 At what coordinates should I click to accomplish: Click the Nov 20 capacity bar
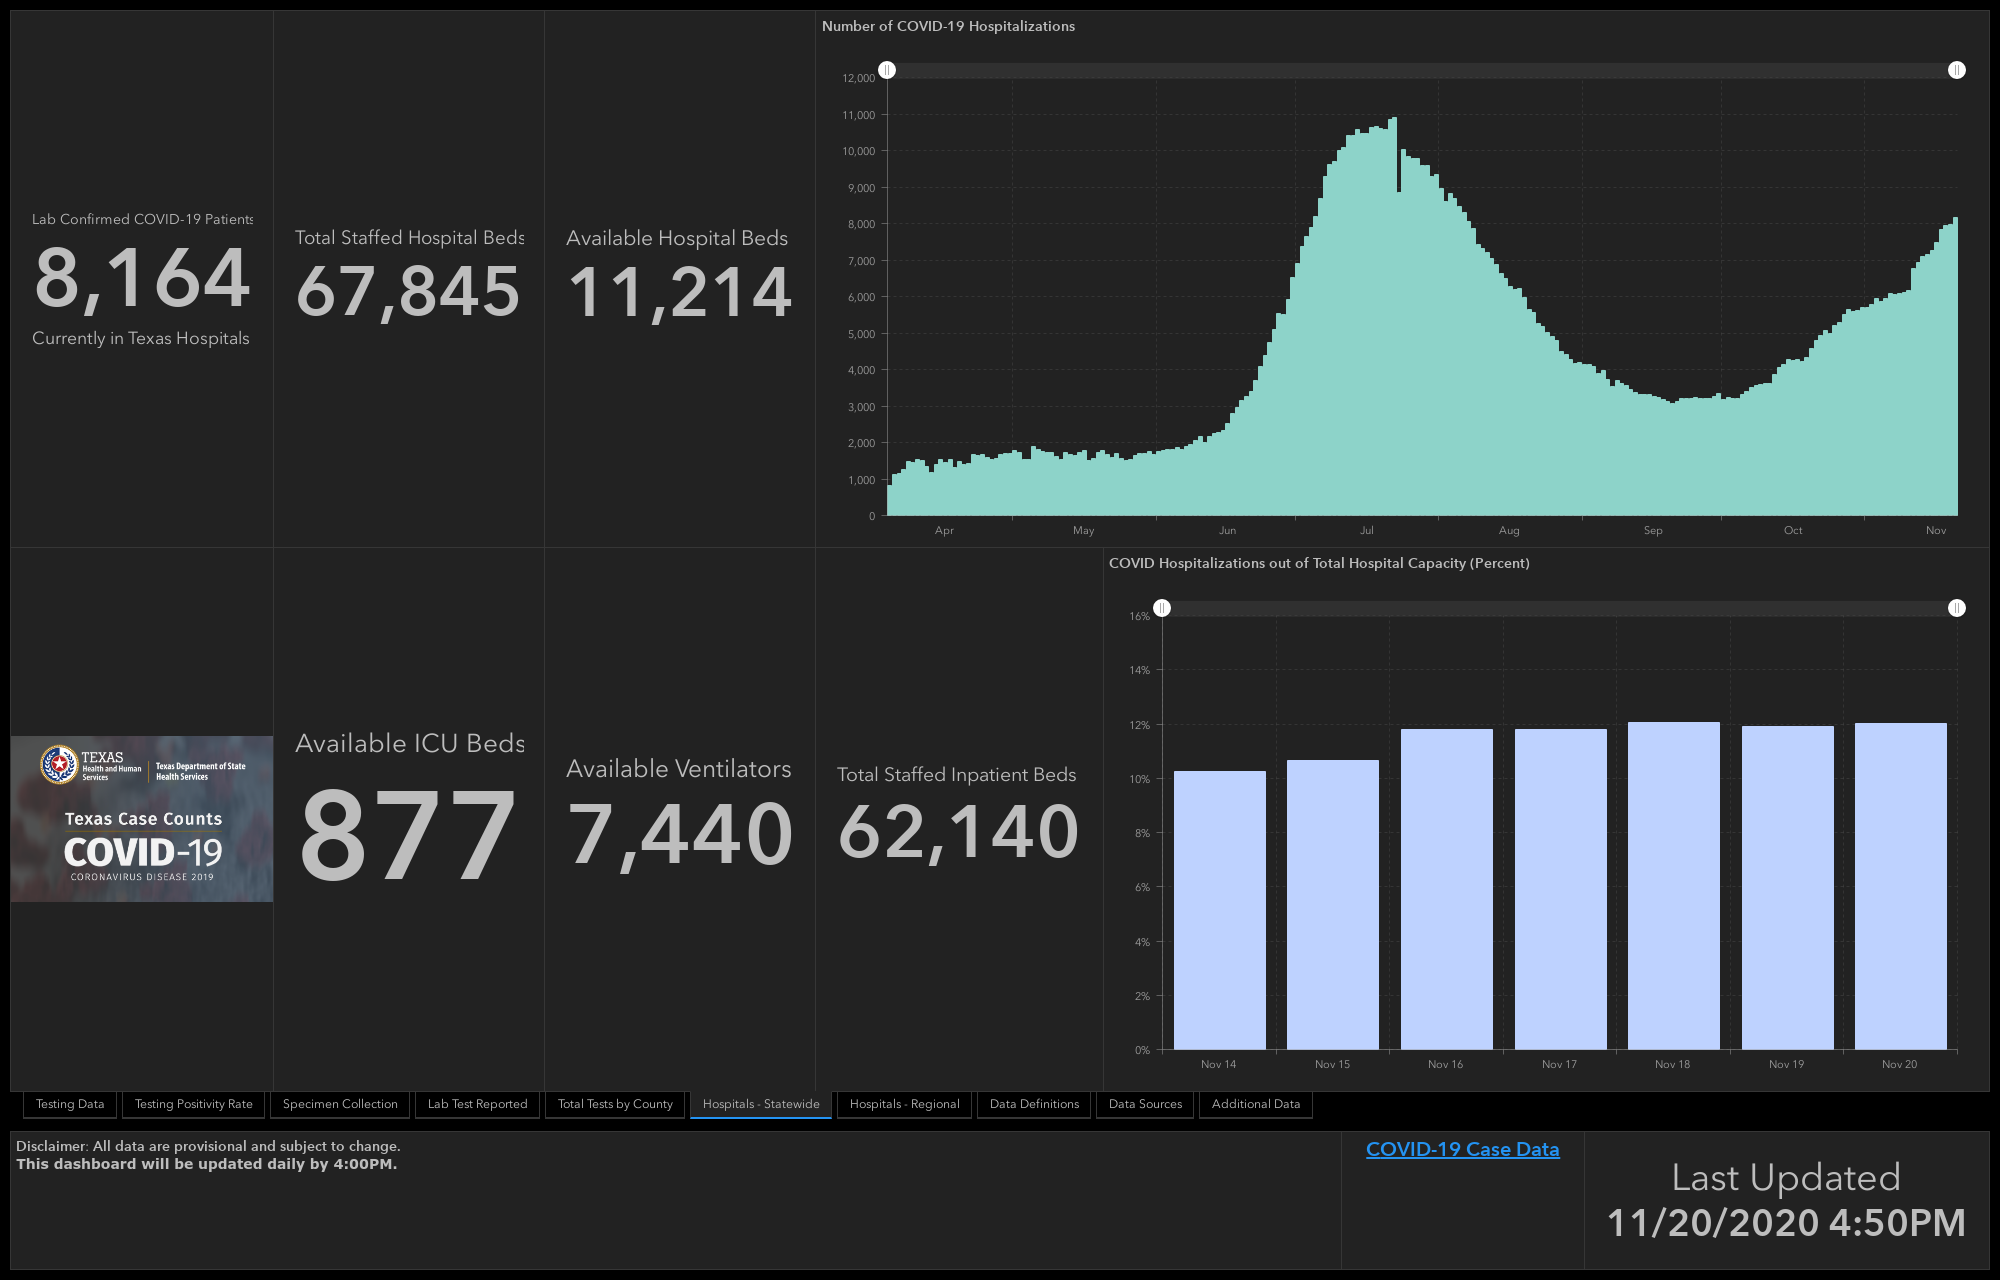click(1900, 886)
